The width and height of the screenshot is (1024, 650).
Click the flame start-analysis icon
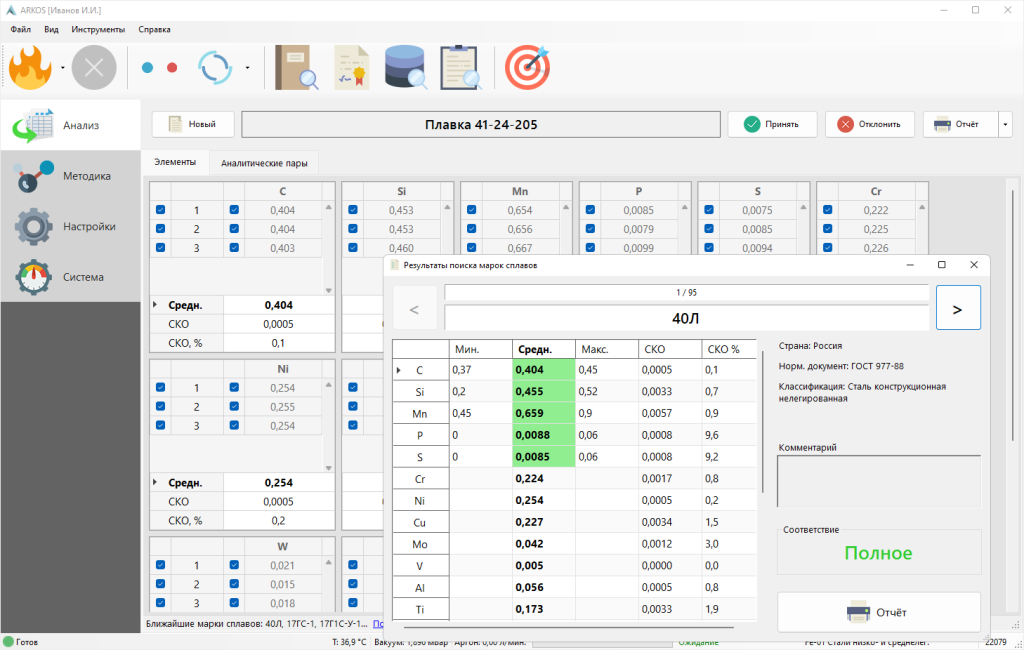pyautogui.click(x=32, y=68)
